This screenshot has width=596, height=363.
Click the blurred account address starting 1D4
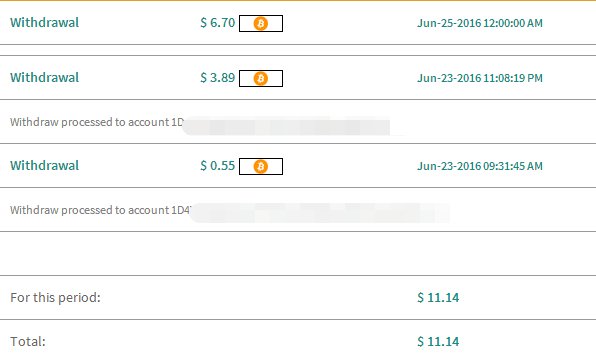click(320, 213)
